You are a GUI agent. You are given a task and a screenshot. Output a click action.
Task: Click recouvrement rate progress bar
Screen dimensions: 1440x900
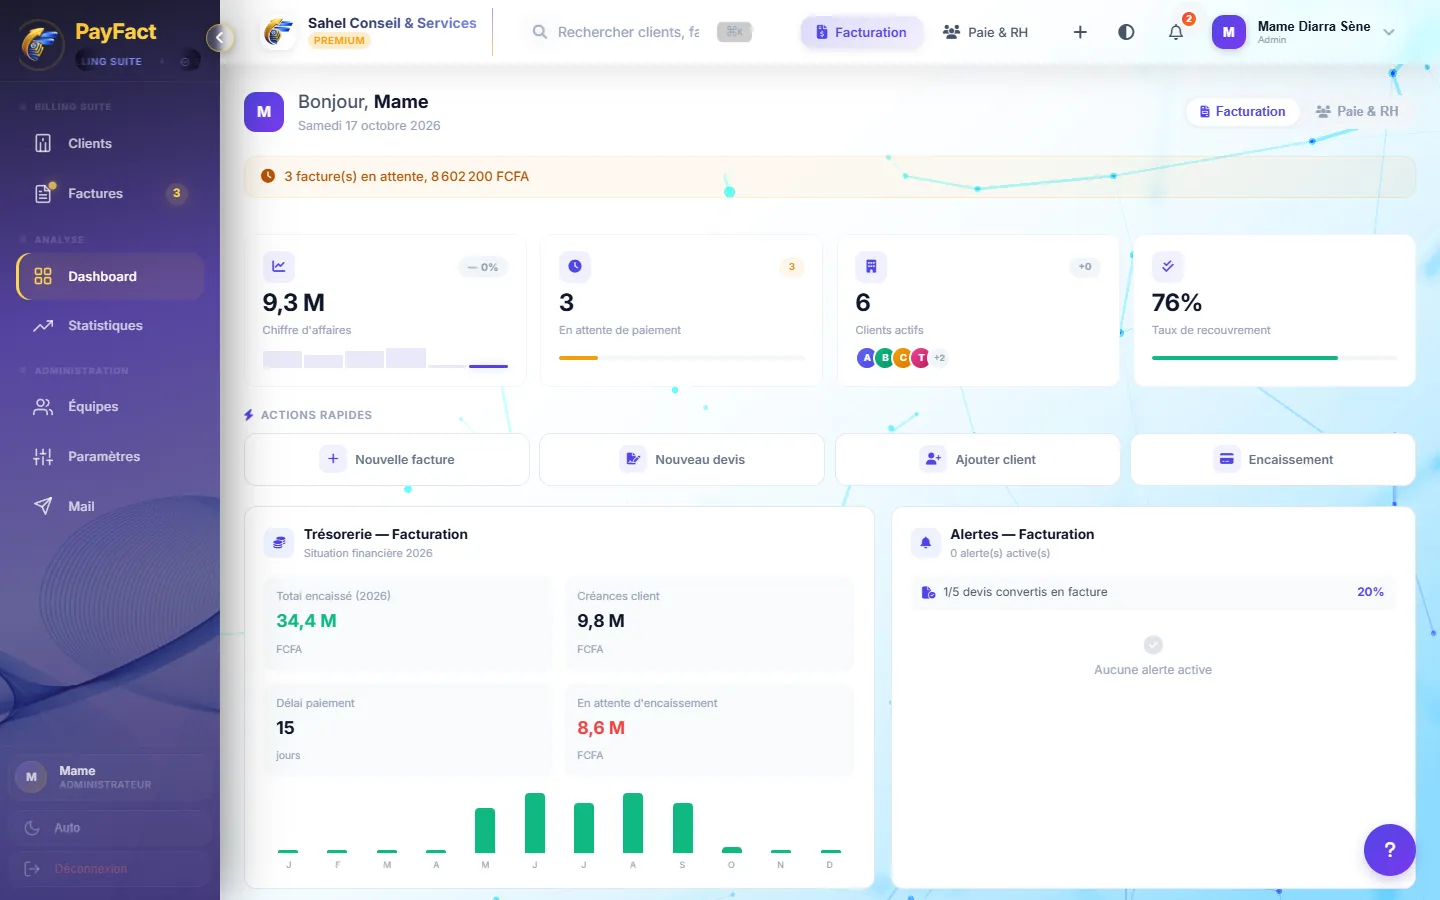tap(1275, 358)
